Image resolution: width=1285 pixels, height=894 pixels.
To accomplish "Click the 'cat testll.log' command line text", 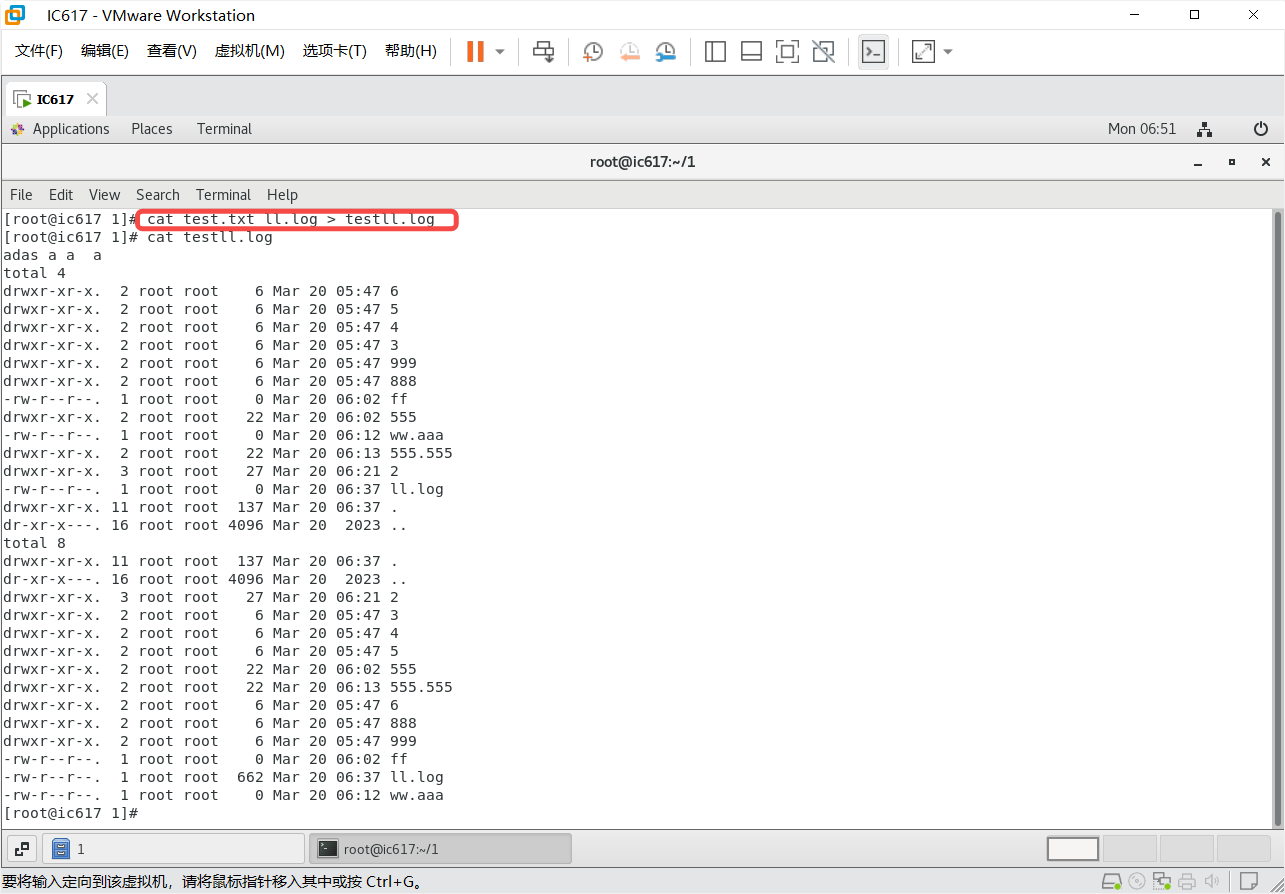I will pyautogui.click(x=210, y=237).
